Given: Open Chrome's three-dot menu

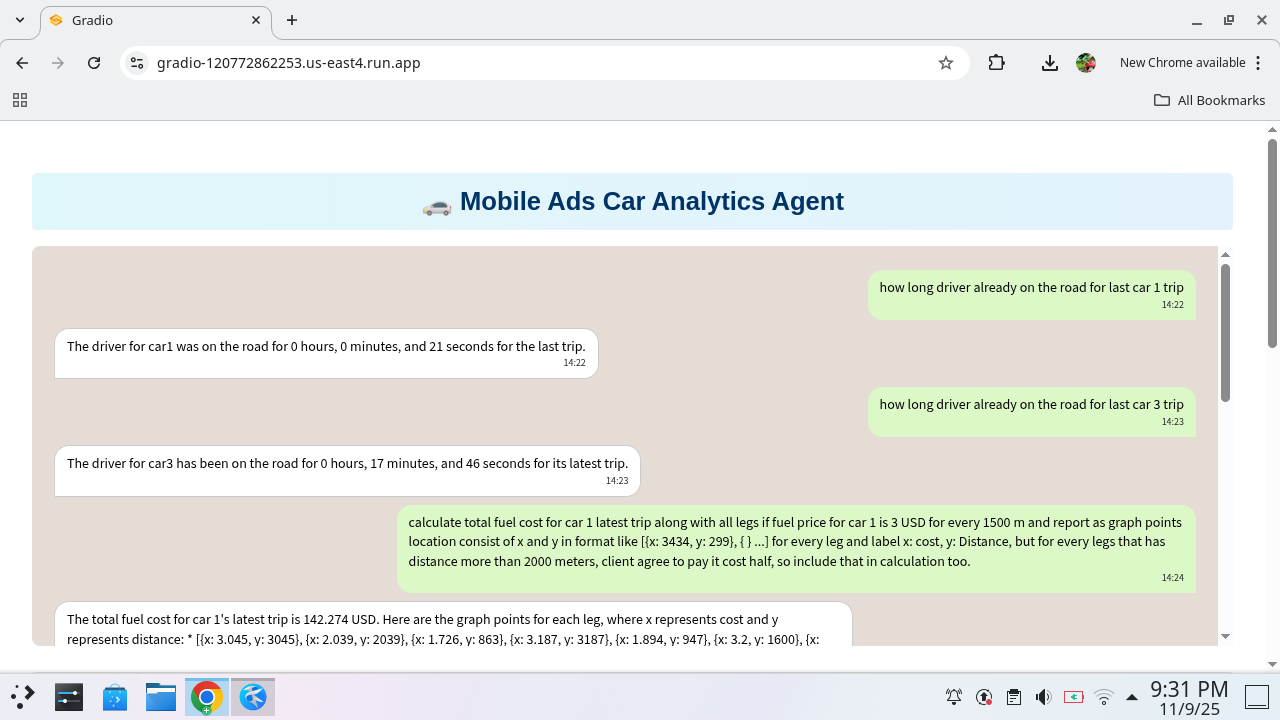Looking at the screenshot, I should [x=1258, y=62].
